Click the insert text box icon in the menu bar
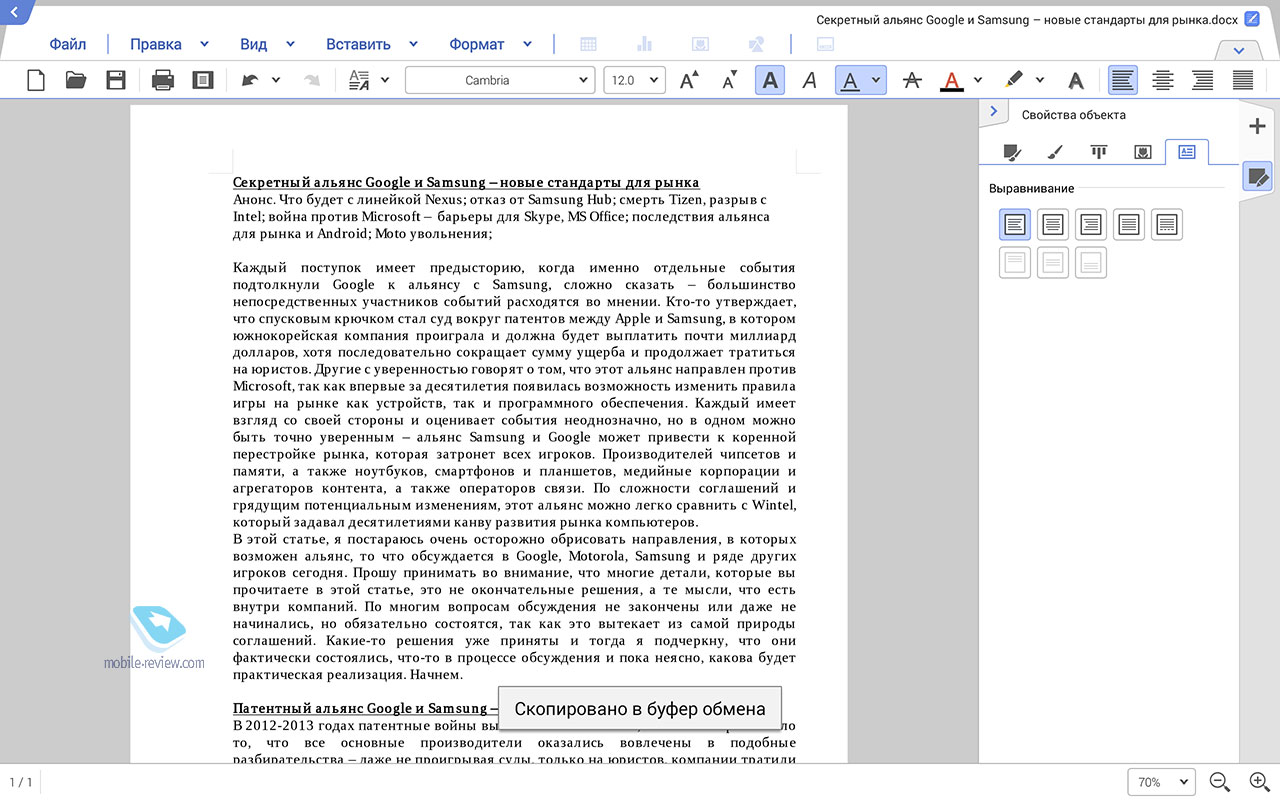Viewport: 1280px width, 800px height. [x=826, y=44]
